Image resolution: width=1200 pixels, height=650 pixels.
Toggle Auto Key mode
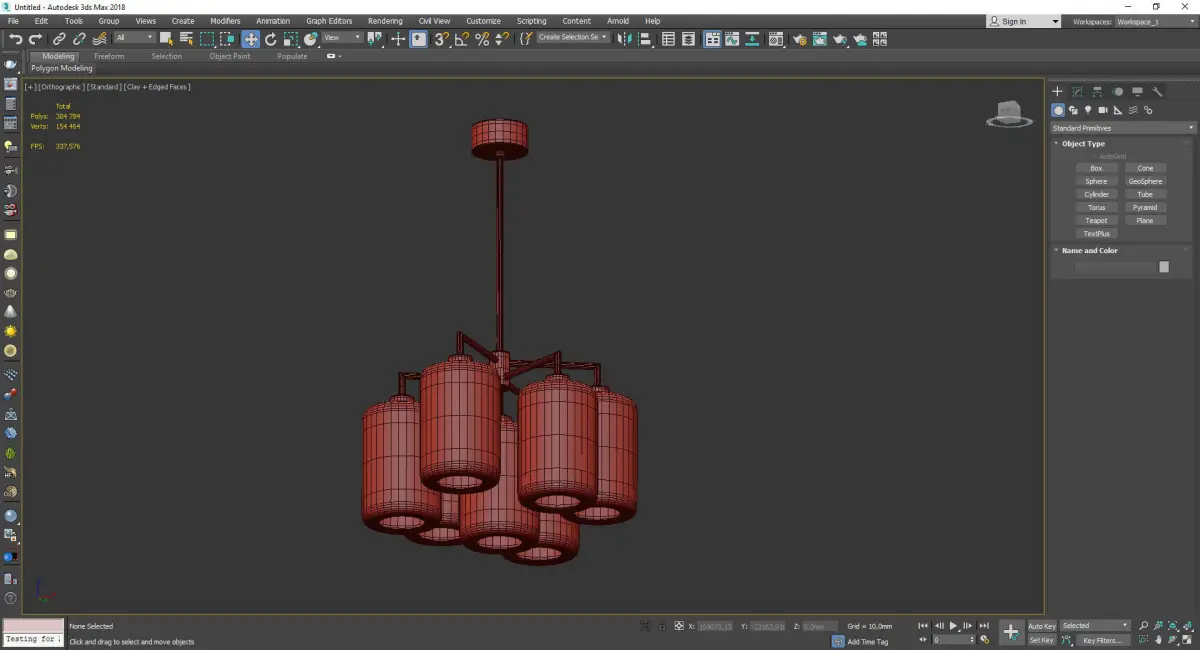pos(1041,626)
